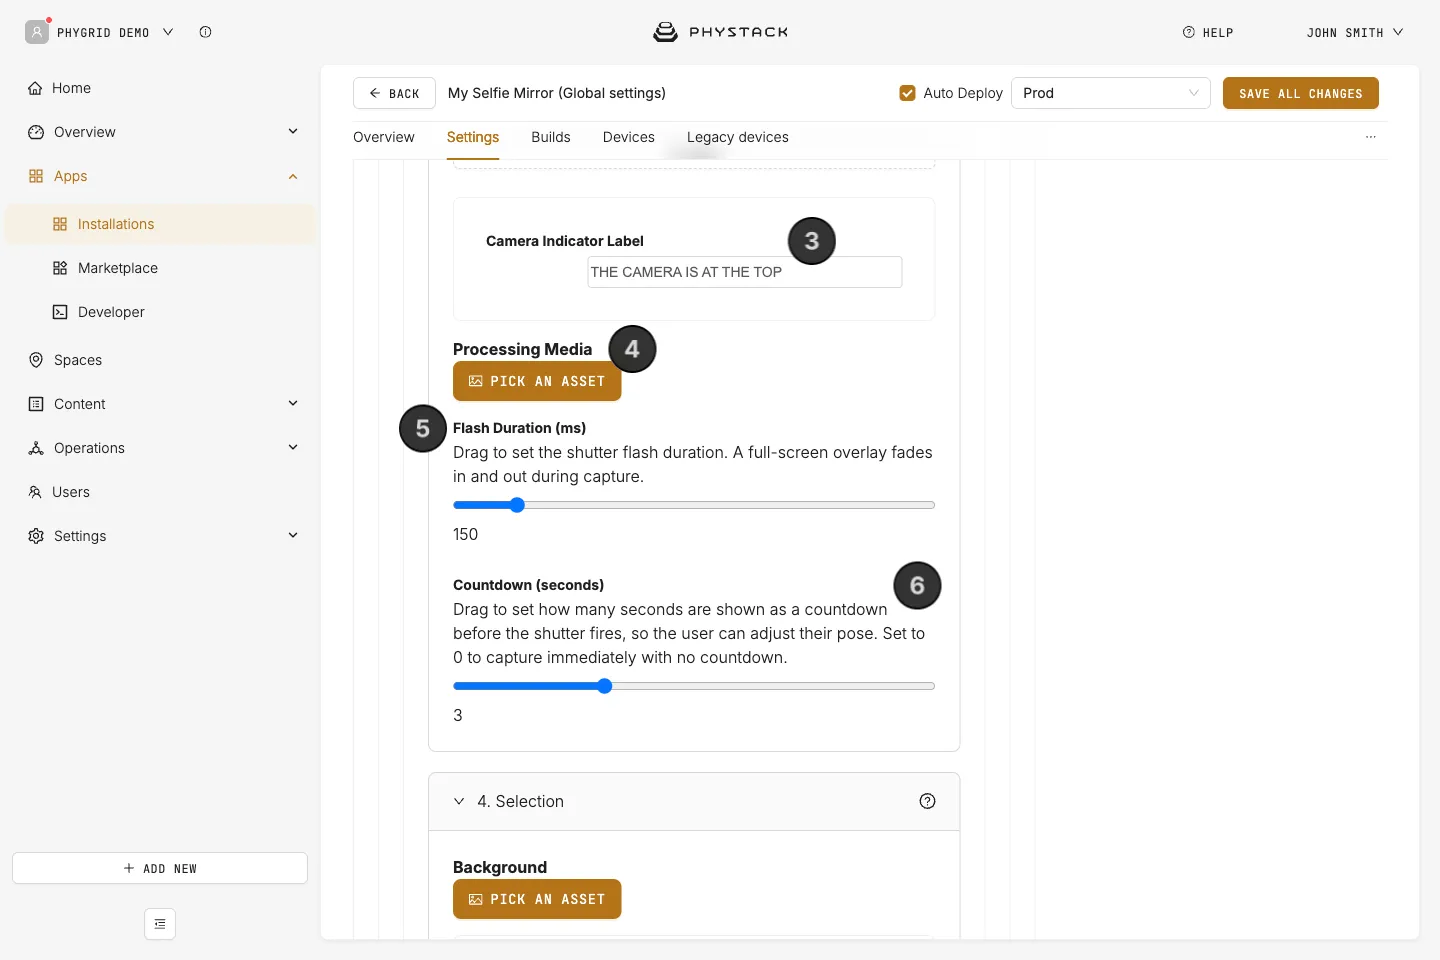The image size is (1440, 960).
Task: Click the Countdown seconds slider handle
Action: [605, 686]
